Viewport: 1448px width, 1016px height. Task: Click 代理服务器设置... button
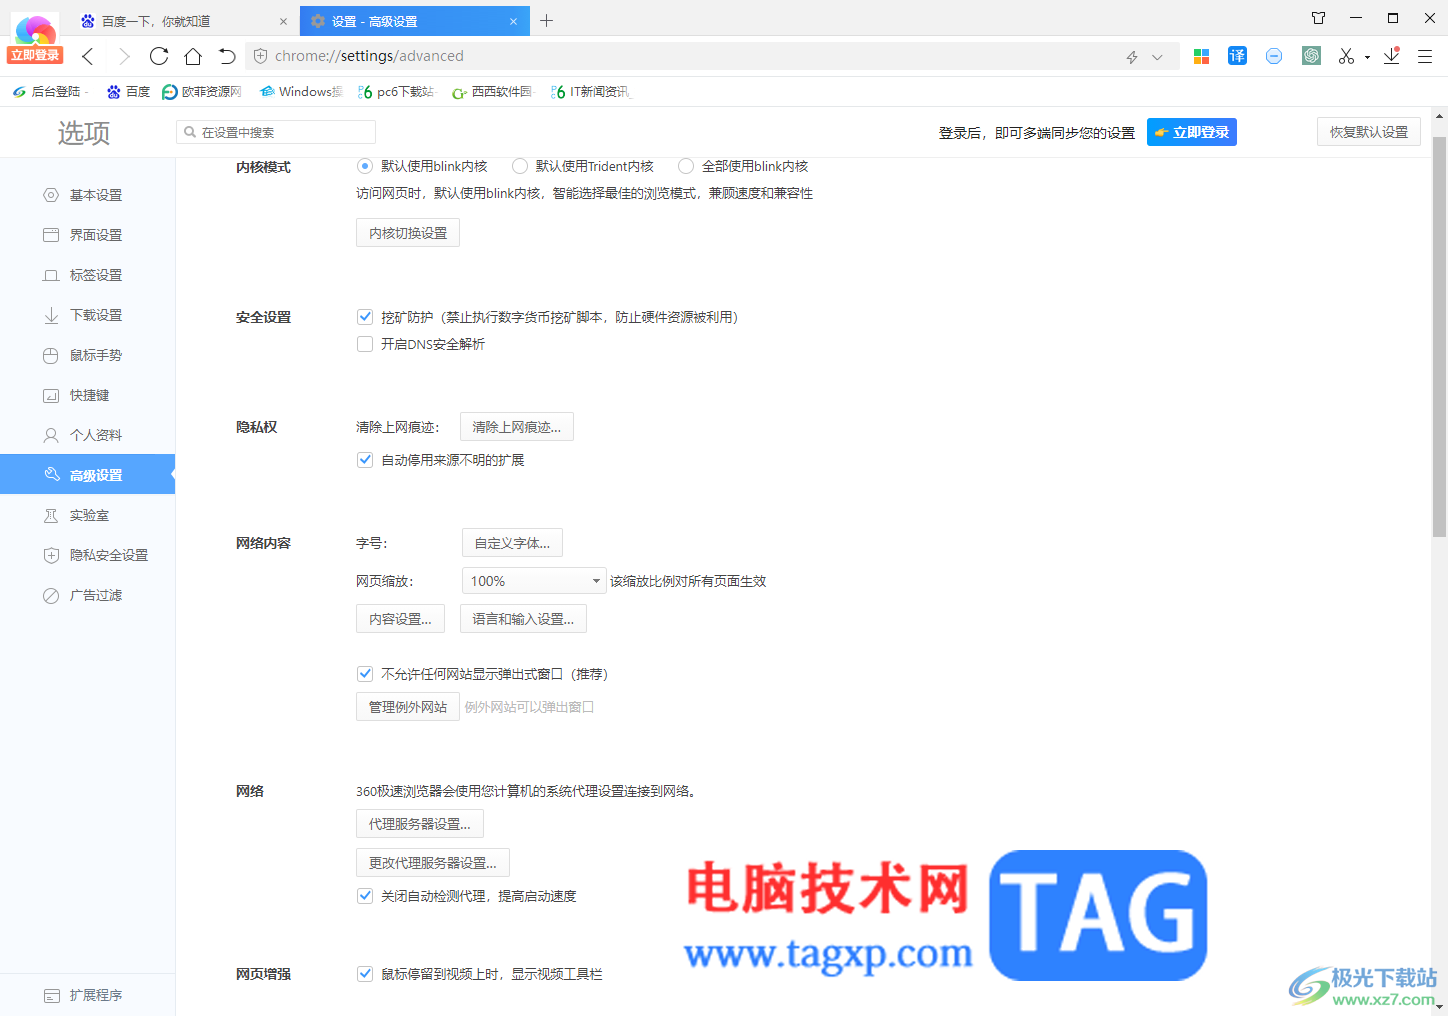pos(420,824)
